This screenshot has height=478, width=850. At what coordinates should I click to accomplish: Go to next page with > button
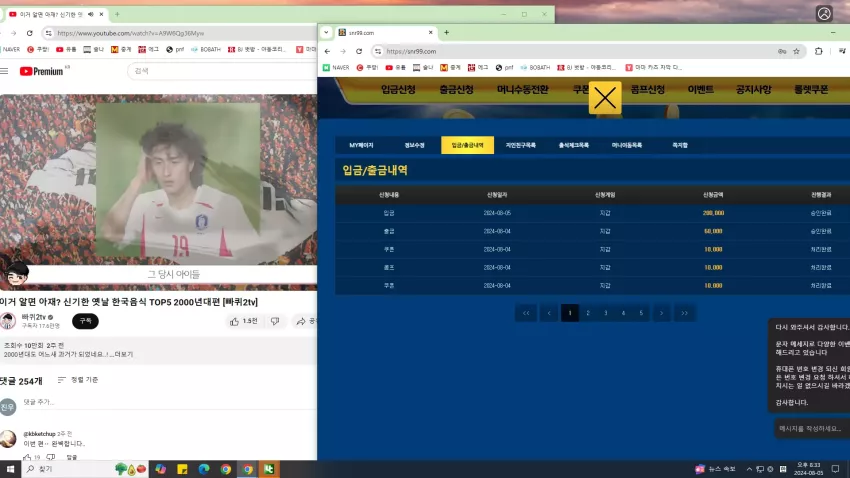[x=661, y=313]
